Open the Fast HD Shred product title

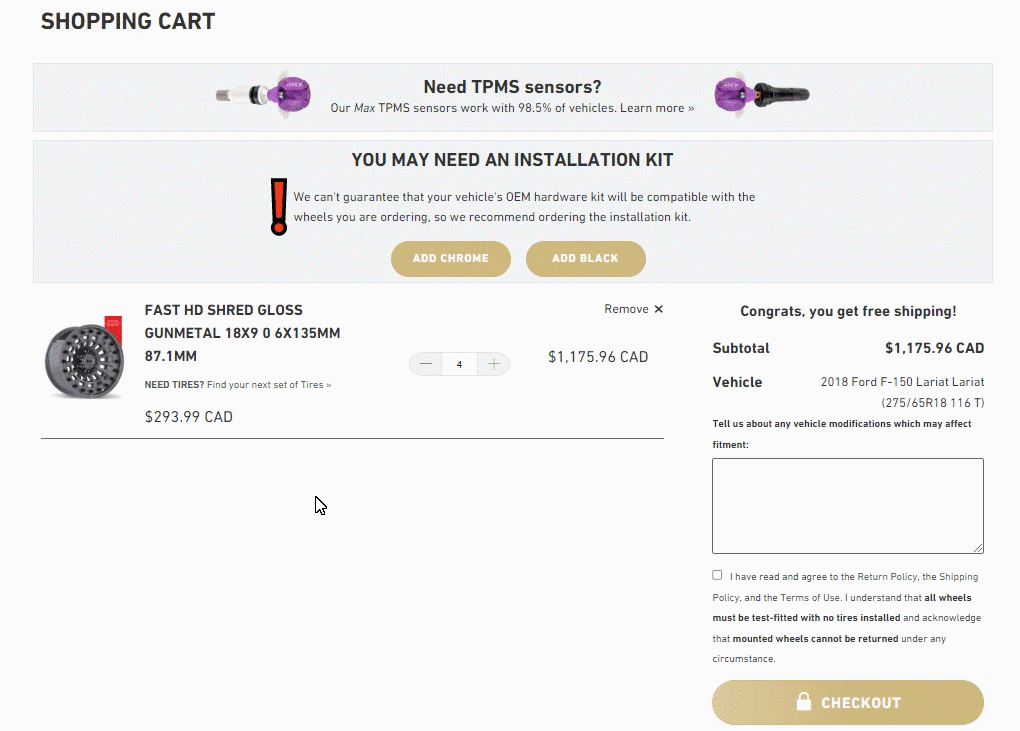point(242,332)
